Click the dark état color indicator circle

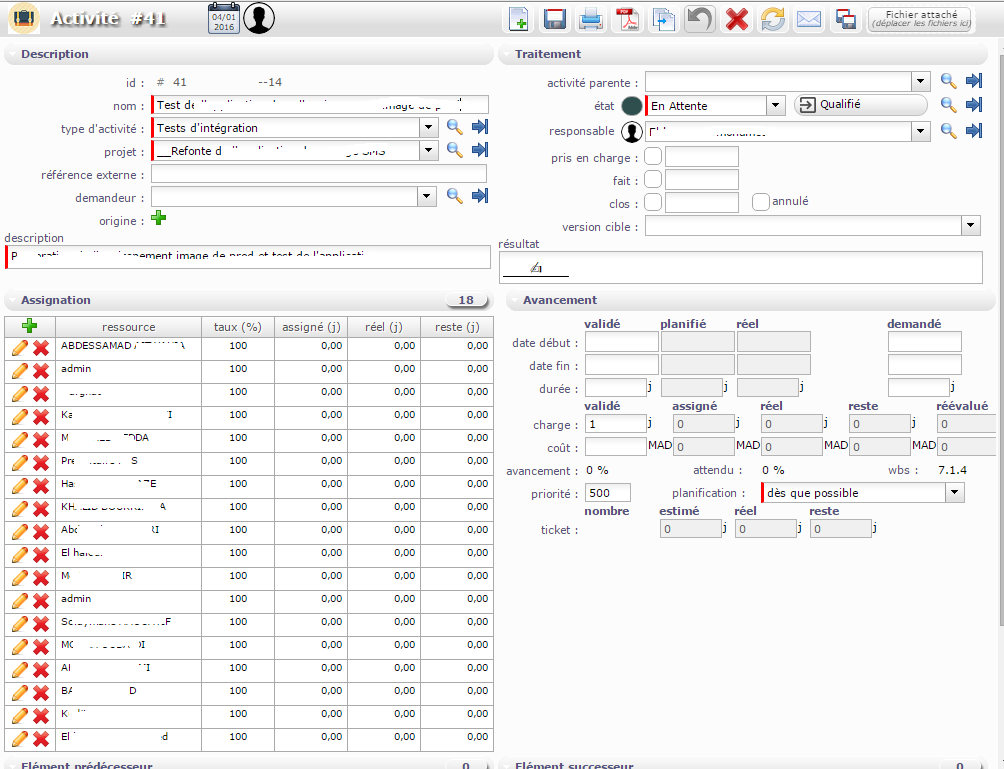point(631,105)
